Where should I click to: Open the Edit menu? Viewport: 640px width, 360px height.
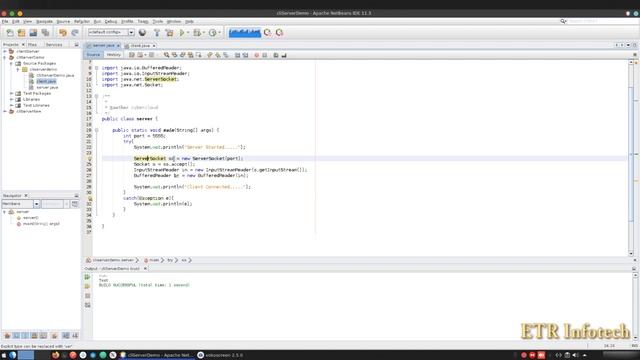(16, 21)
